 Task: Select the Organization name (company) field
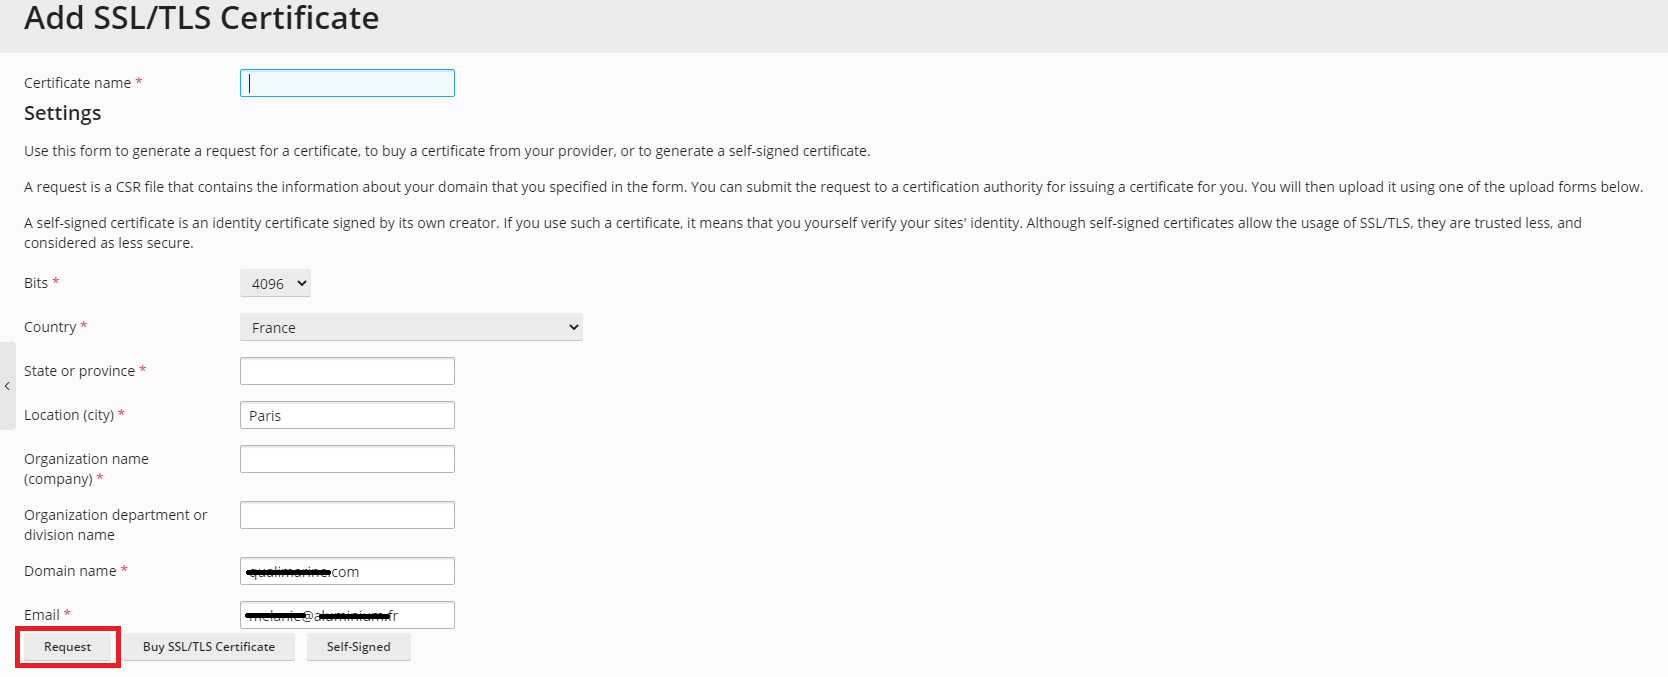[x=347, y=459]
